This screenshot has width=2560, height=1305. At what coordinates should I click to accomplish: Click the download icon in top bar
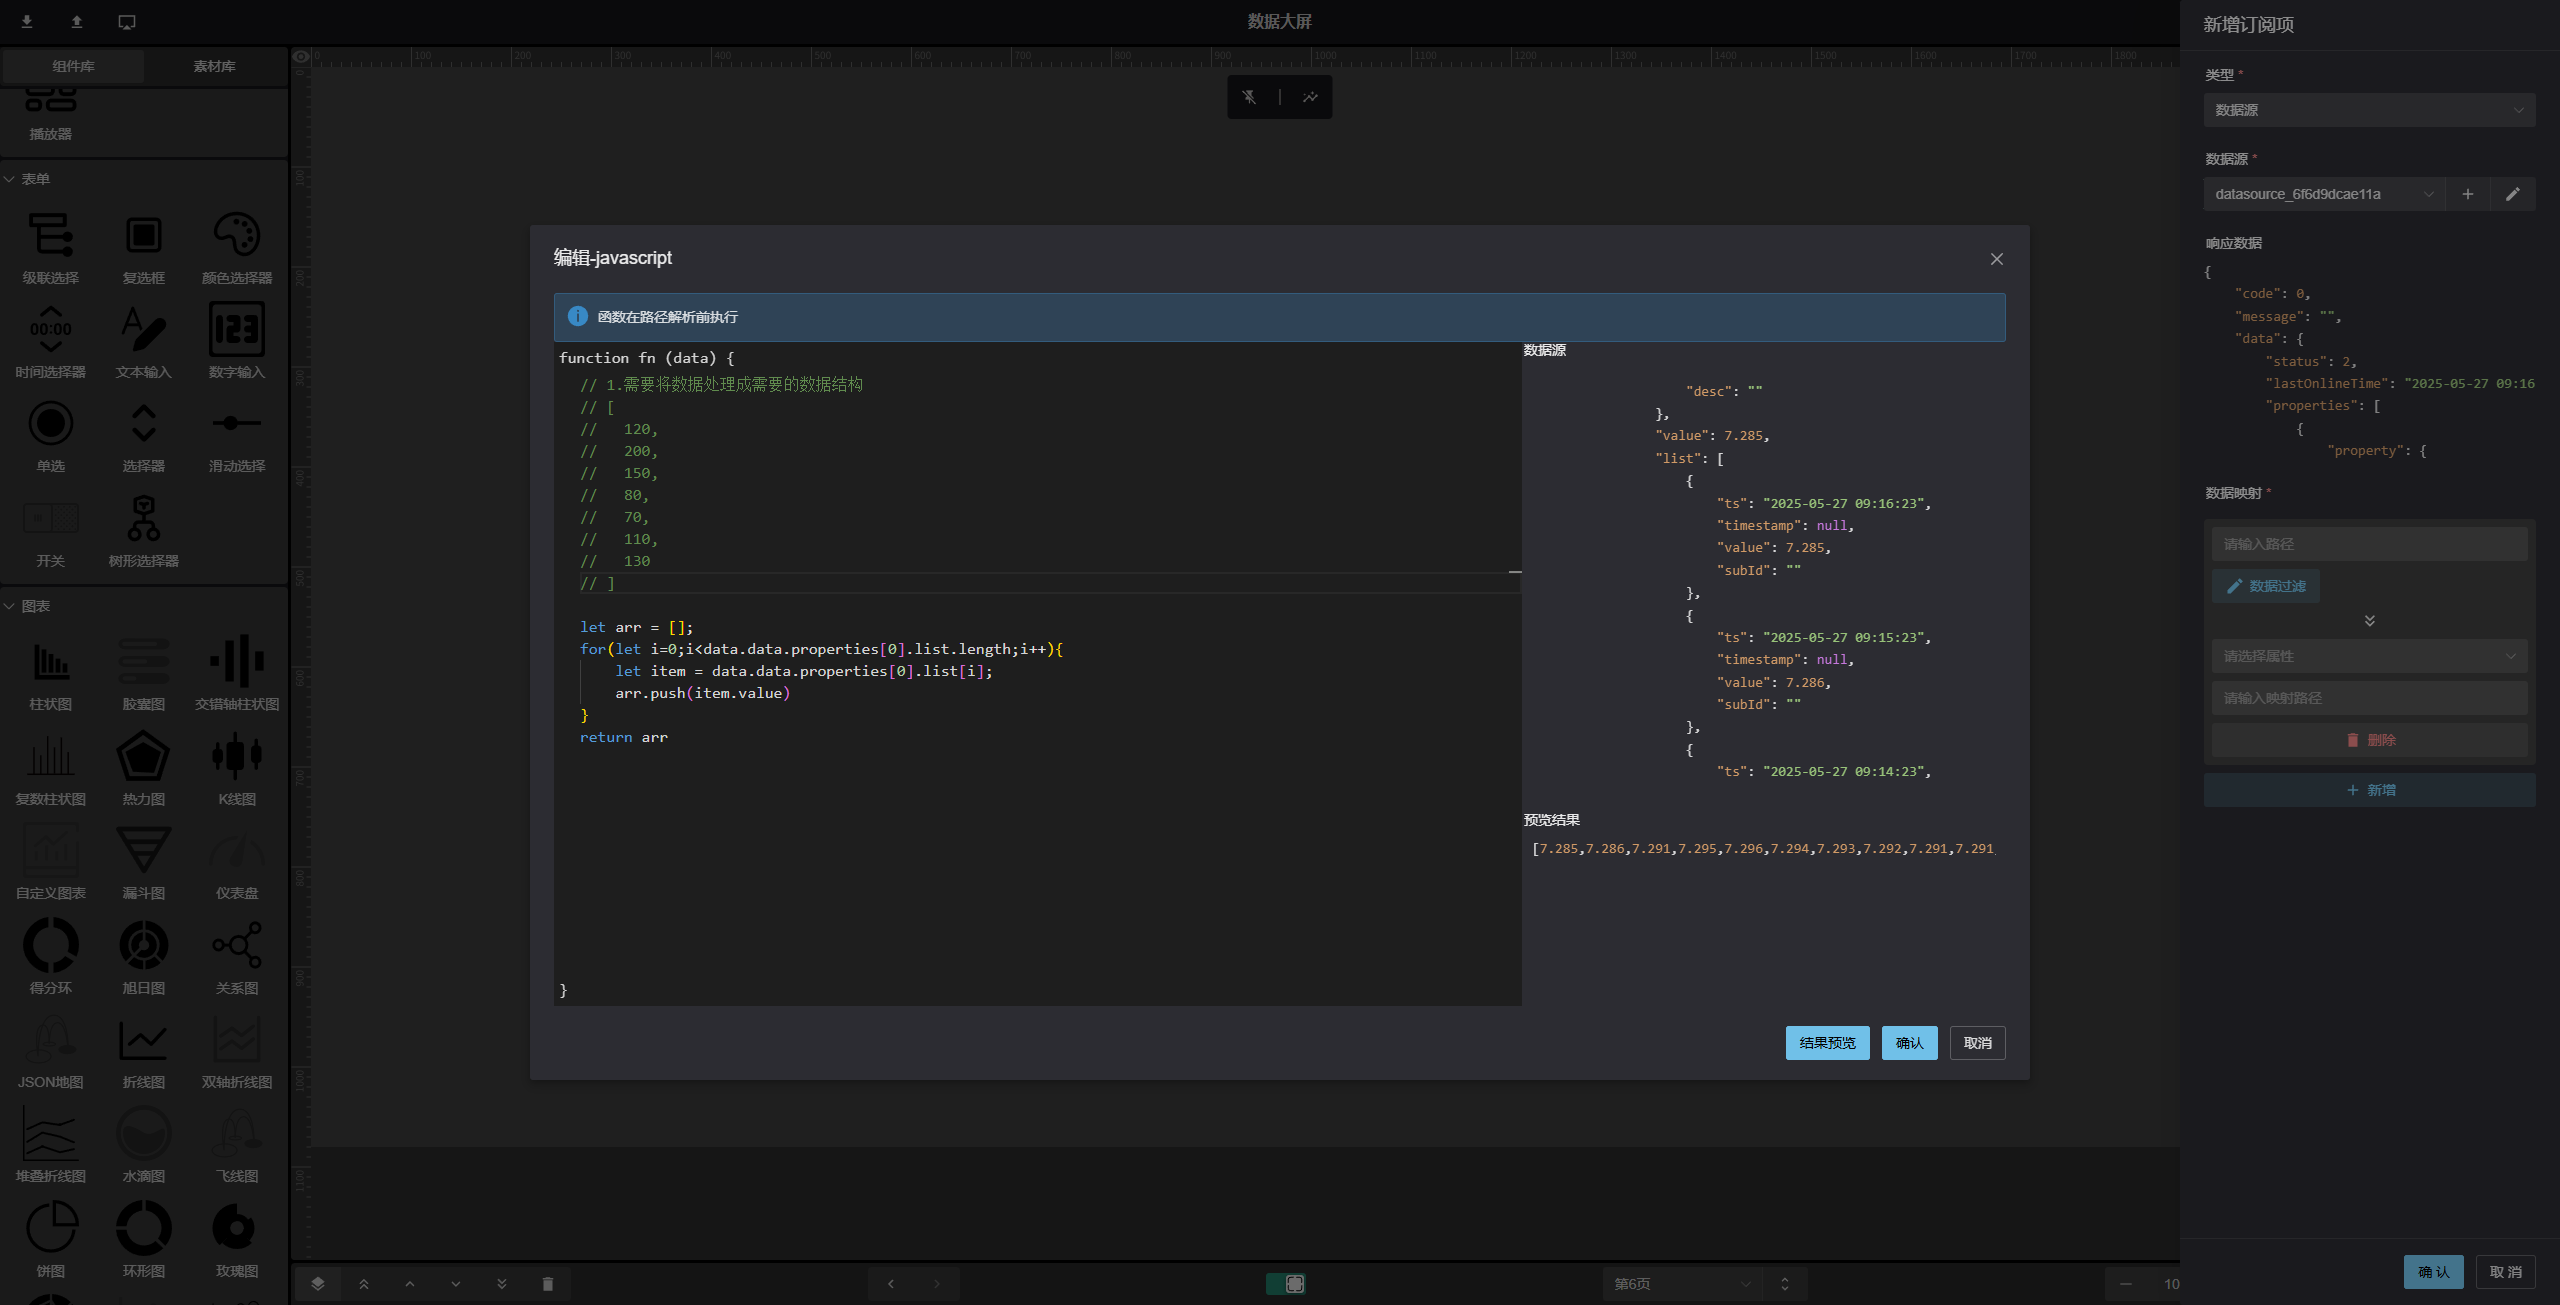27,21
